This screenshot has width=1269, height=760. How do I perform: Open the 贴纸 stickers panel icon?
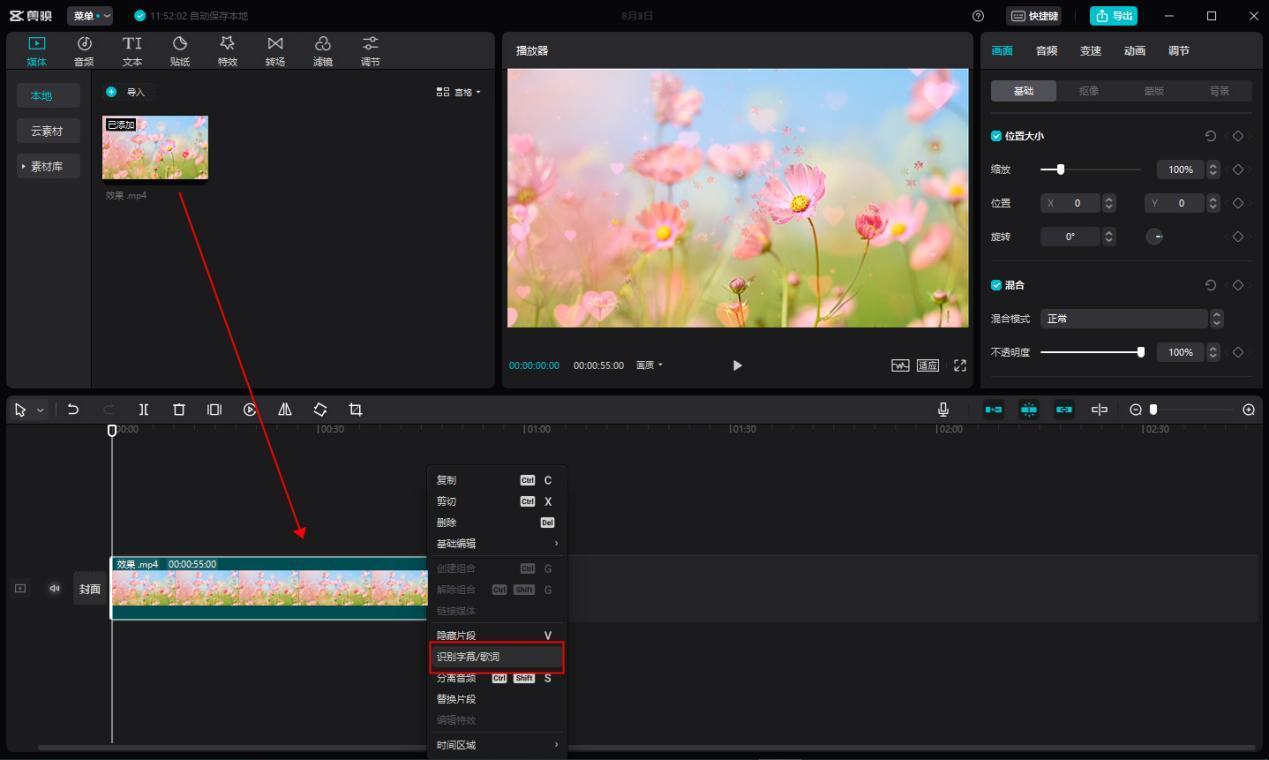(180, 50)
